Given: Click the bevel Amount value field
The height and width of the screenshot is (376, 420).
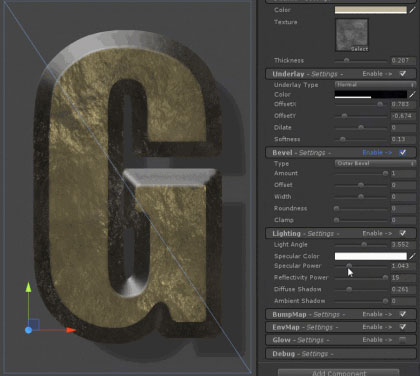Looking at the screenshot, I should pyautogui.click(x=403, y=173).
